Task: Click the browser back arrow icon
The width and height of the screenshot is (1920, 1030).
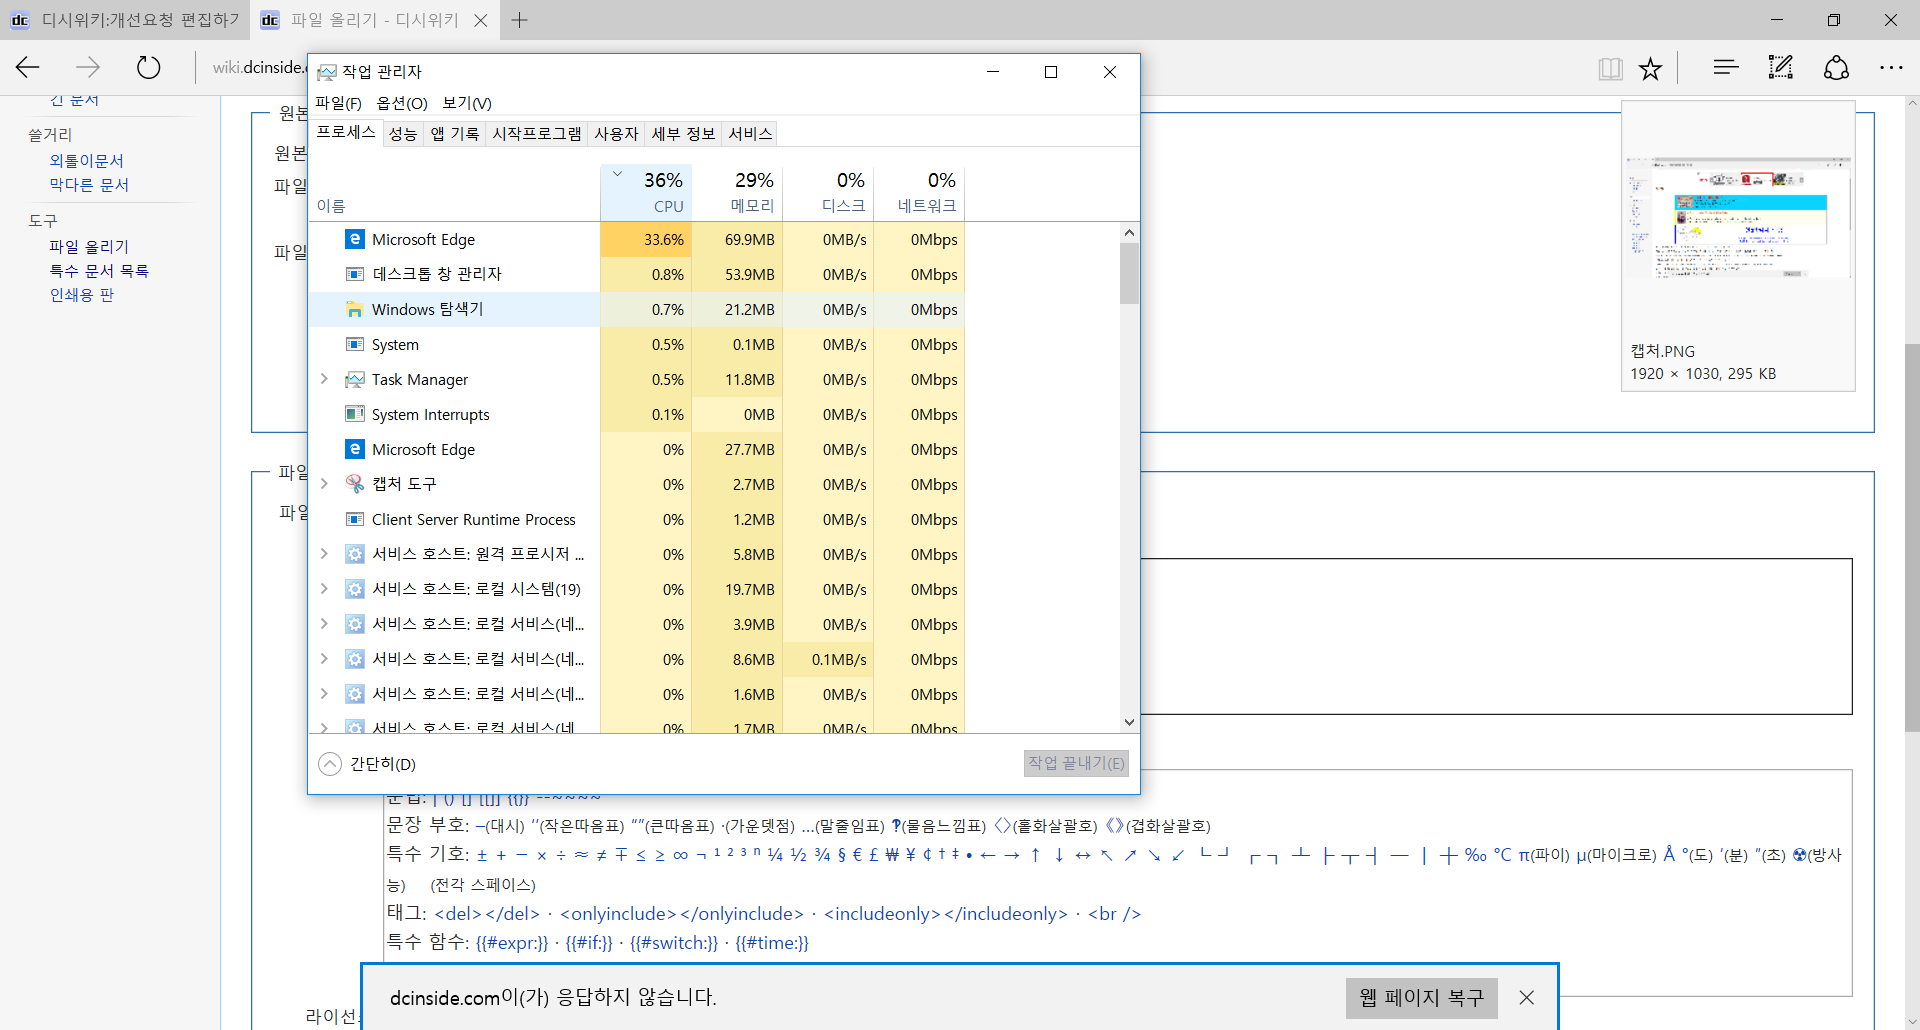Action: click(28, 68)
